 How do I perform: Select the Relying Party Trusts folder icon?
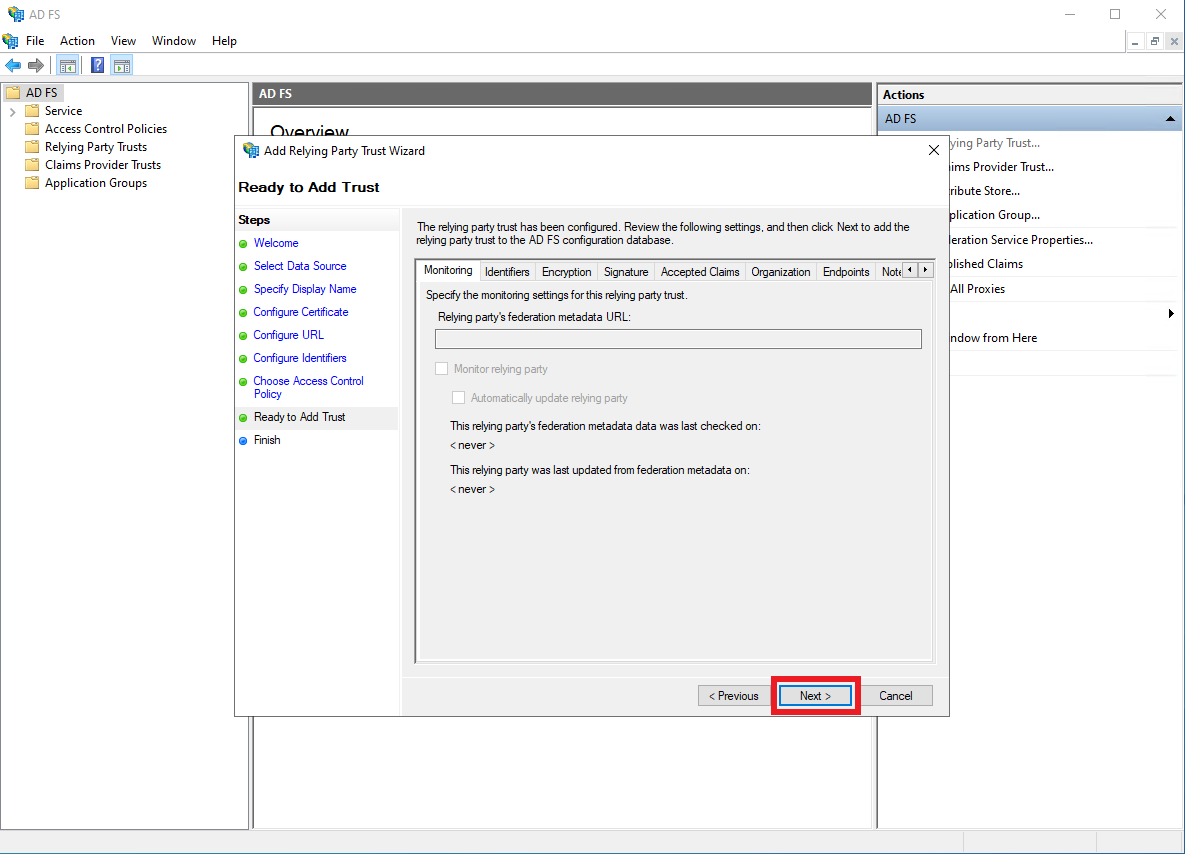tap(32, 147)
